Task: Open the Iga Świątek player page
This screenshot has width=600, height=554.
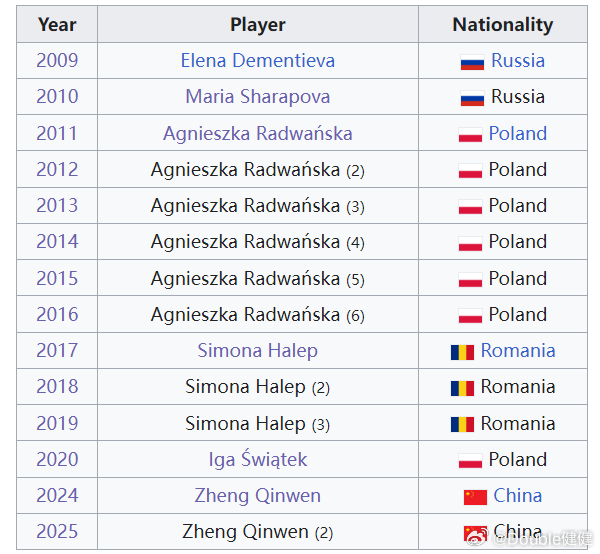Action: tap(258, 459)
